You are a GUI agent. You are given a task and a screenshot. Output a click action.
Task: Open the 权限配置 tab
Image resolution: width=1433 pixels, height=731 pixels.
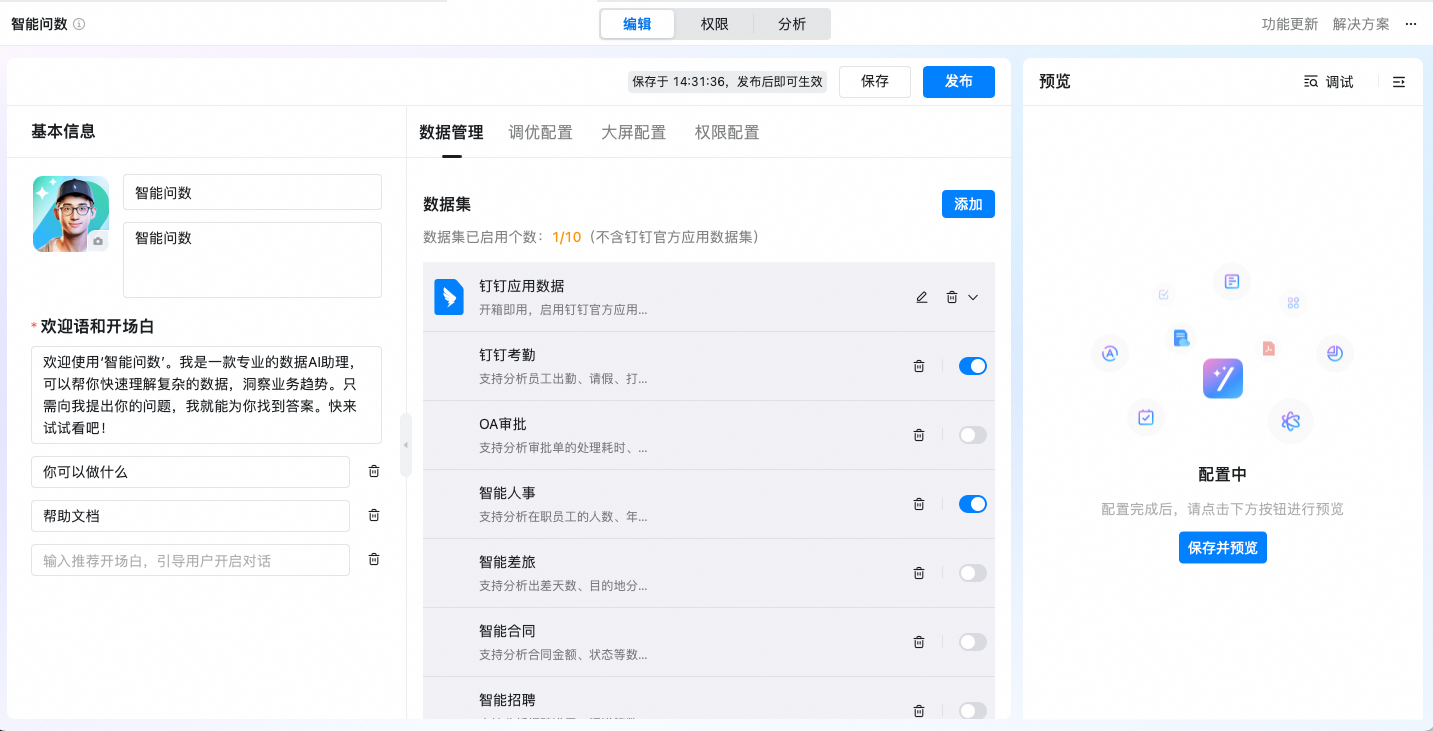[x=727, y=132]
